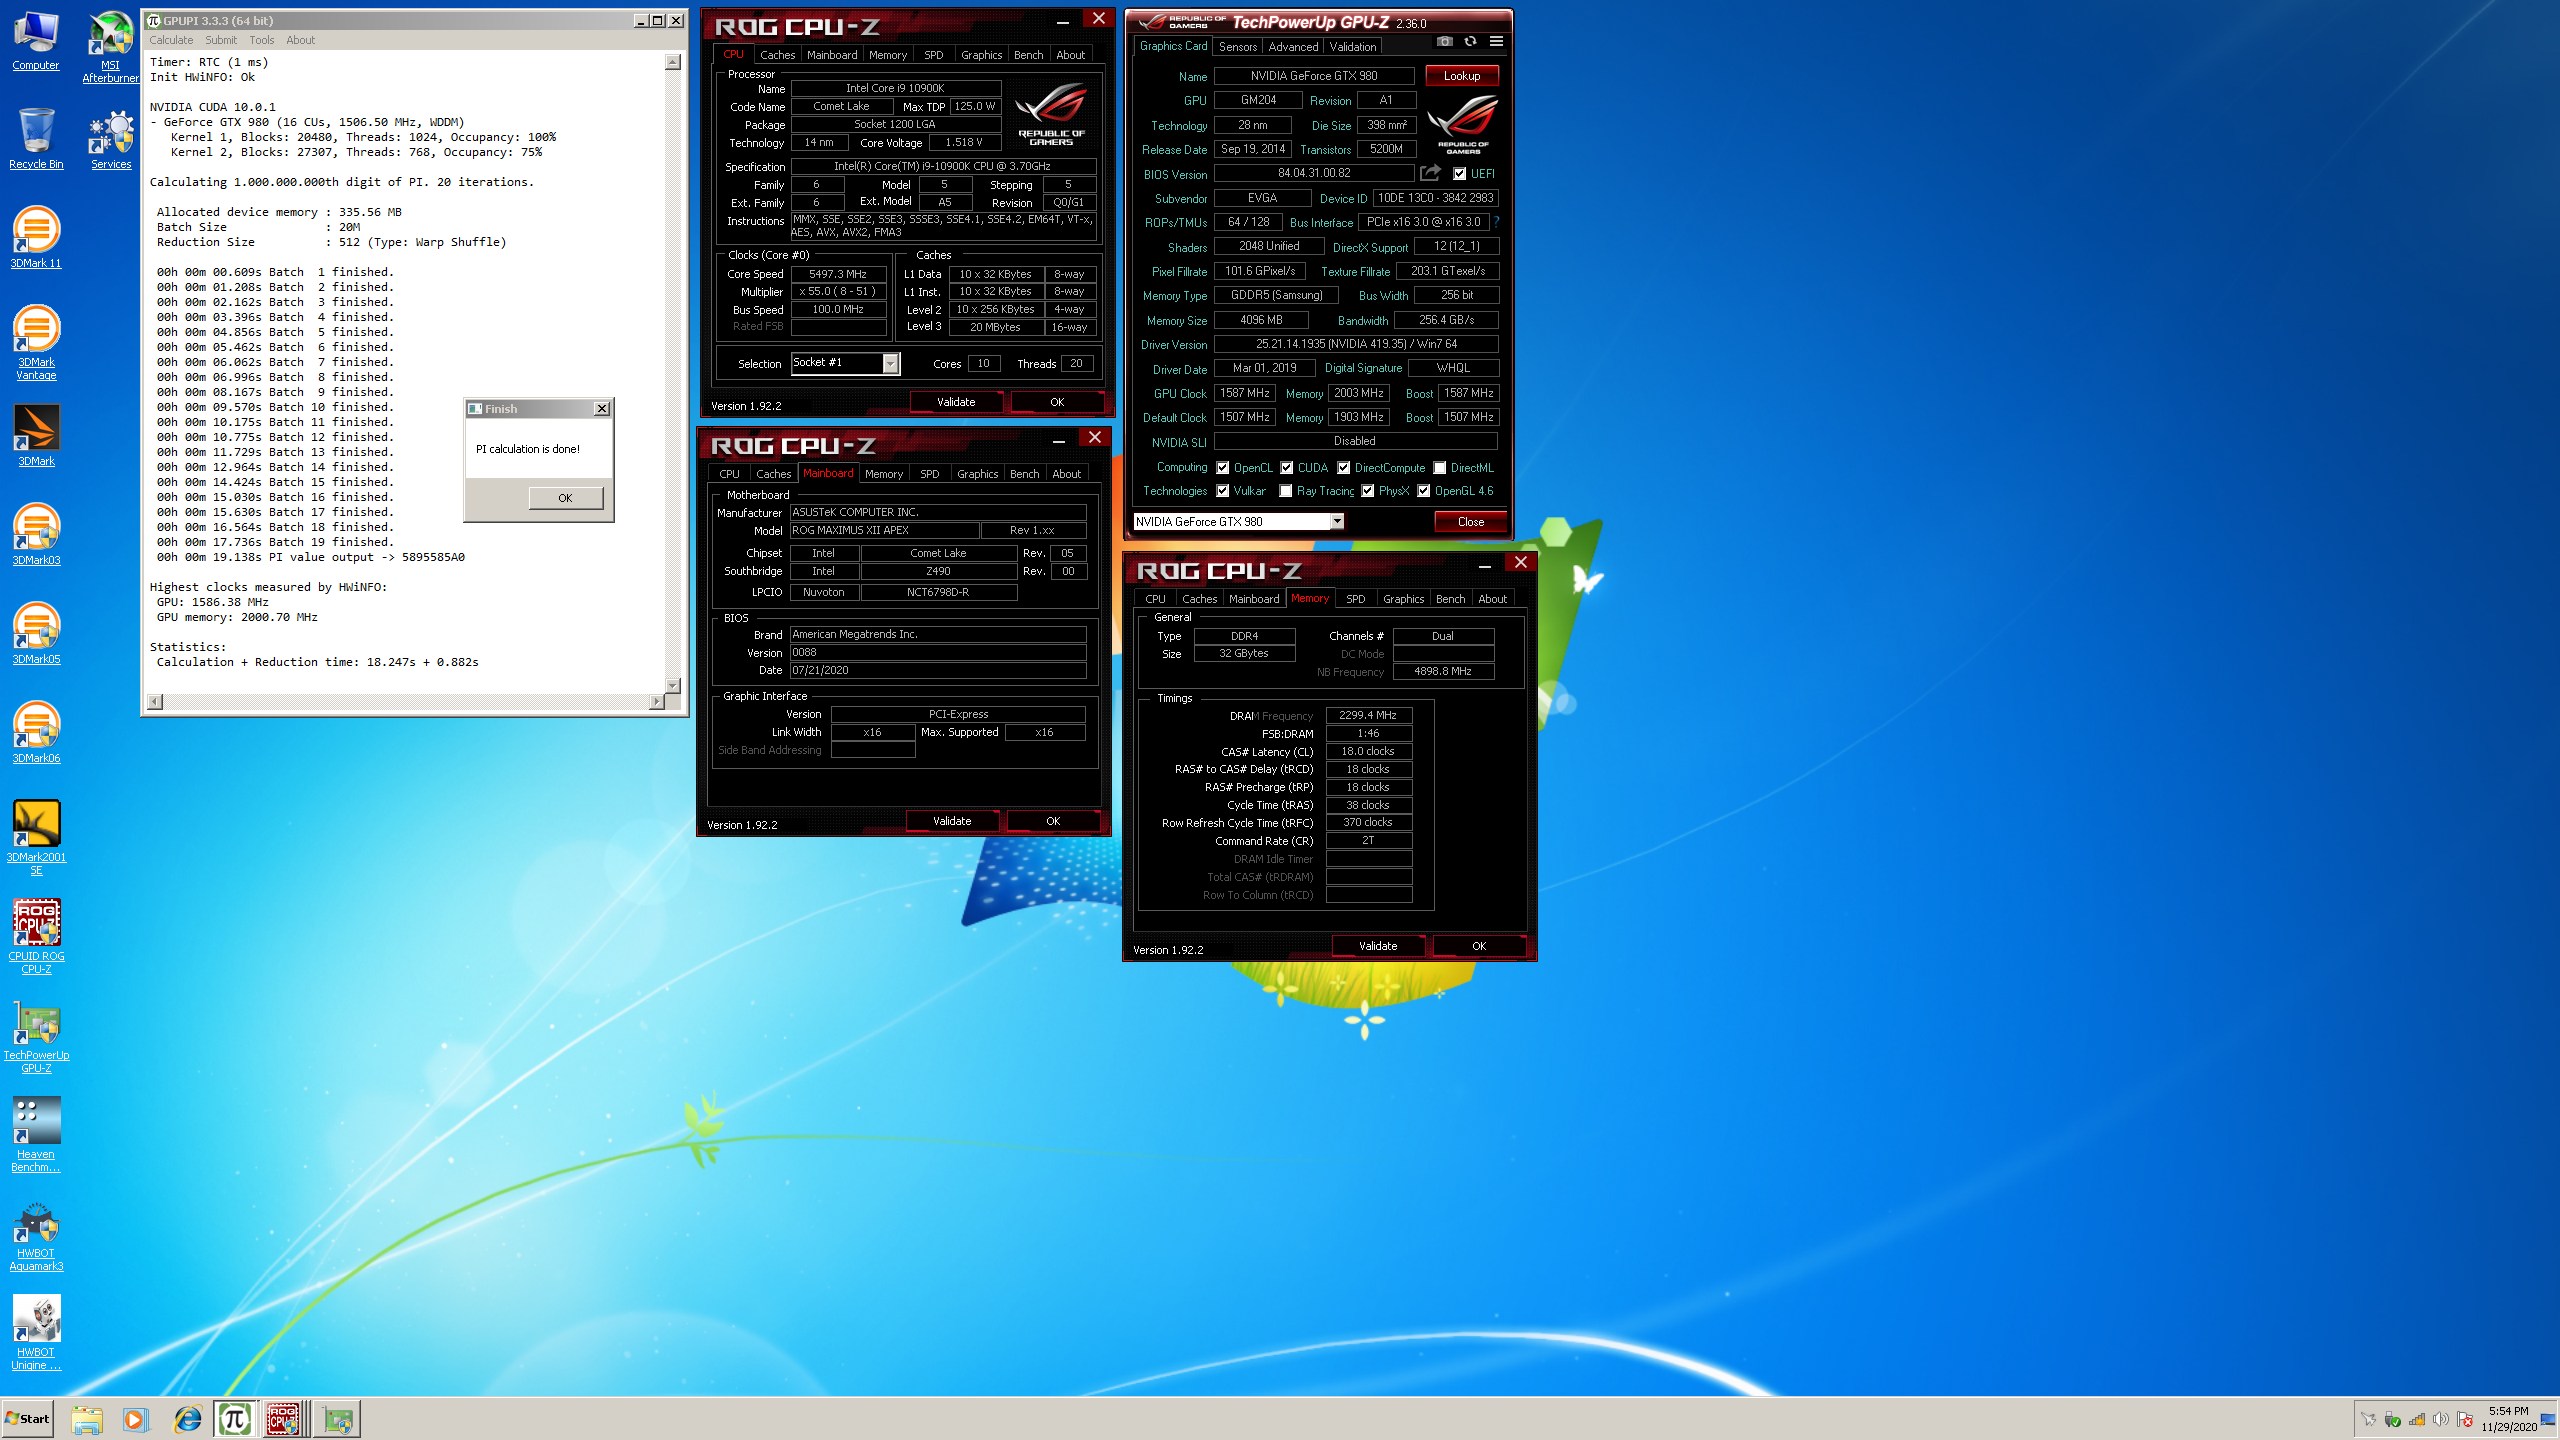The width and height of the screenshot is (2560, 1440).
Task: Click the Bus Interface question mark icon
Action: (1497, 222)
